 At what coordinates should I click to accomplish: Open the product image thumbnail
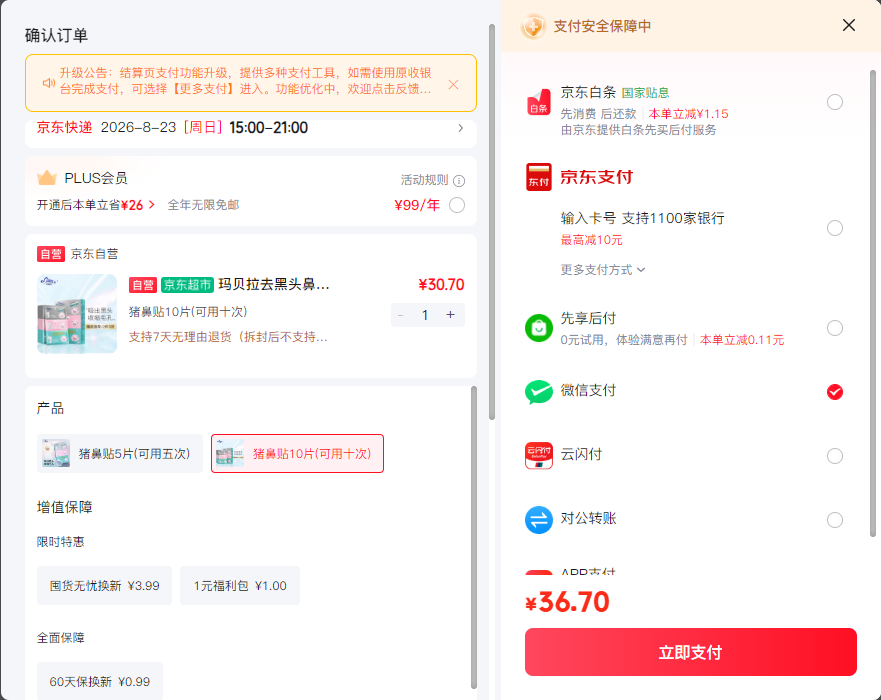point(77,314)
